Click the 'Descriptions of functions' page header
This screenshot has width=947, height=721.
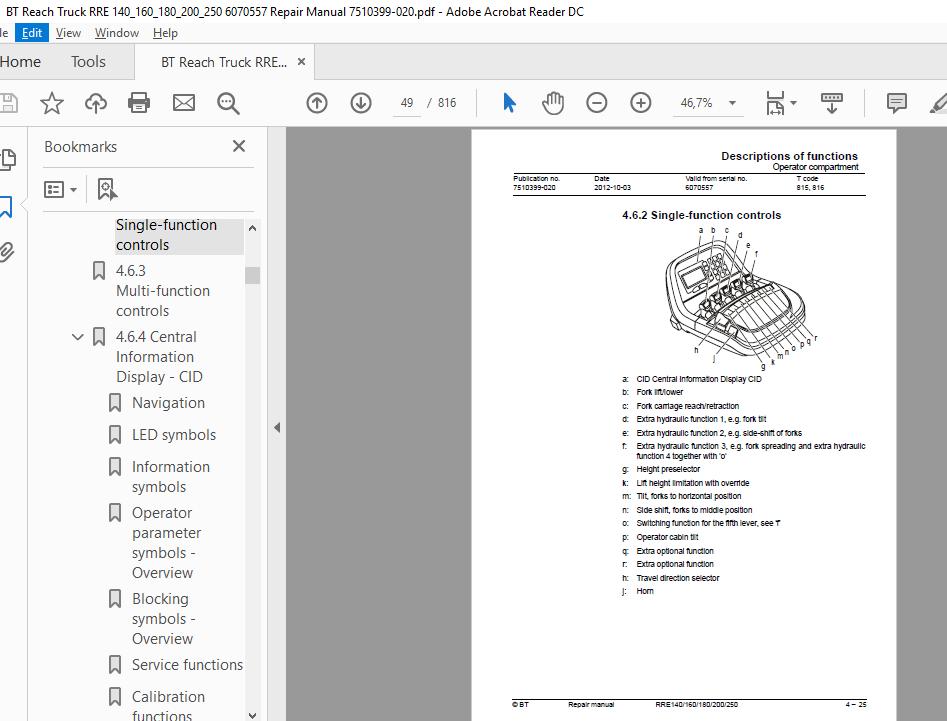click(789, 156)
